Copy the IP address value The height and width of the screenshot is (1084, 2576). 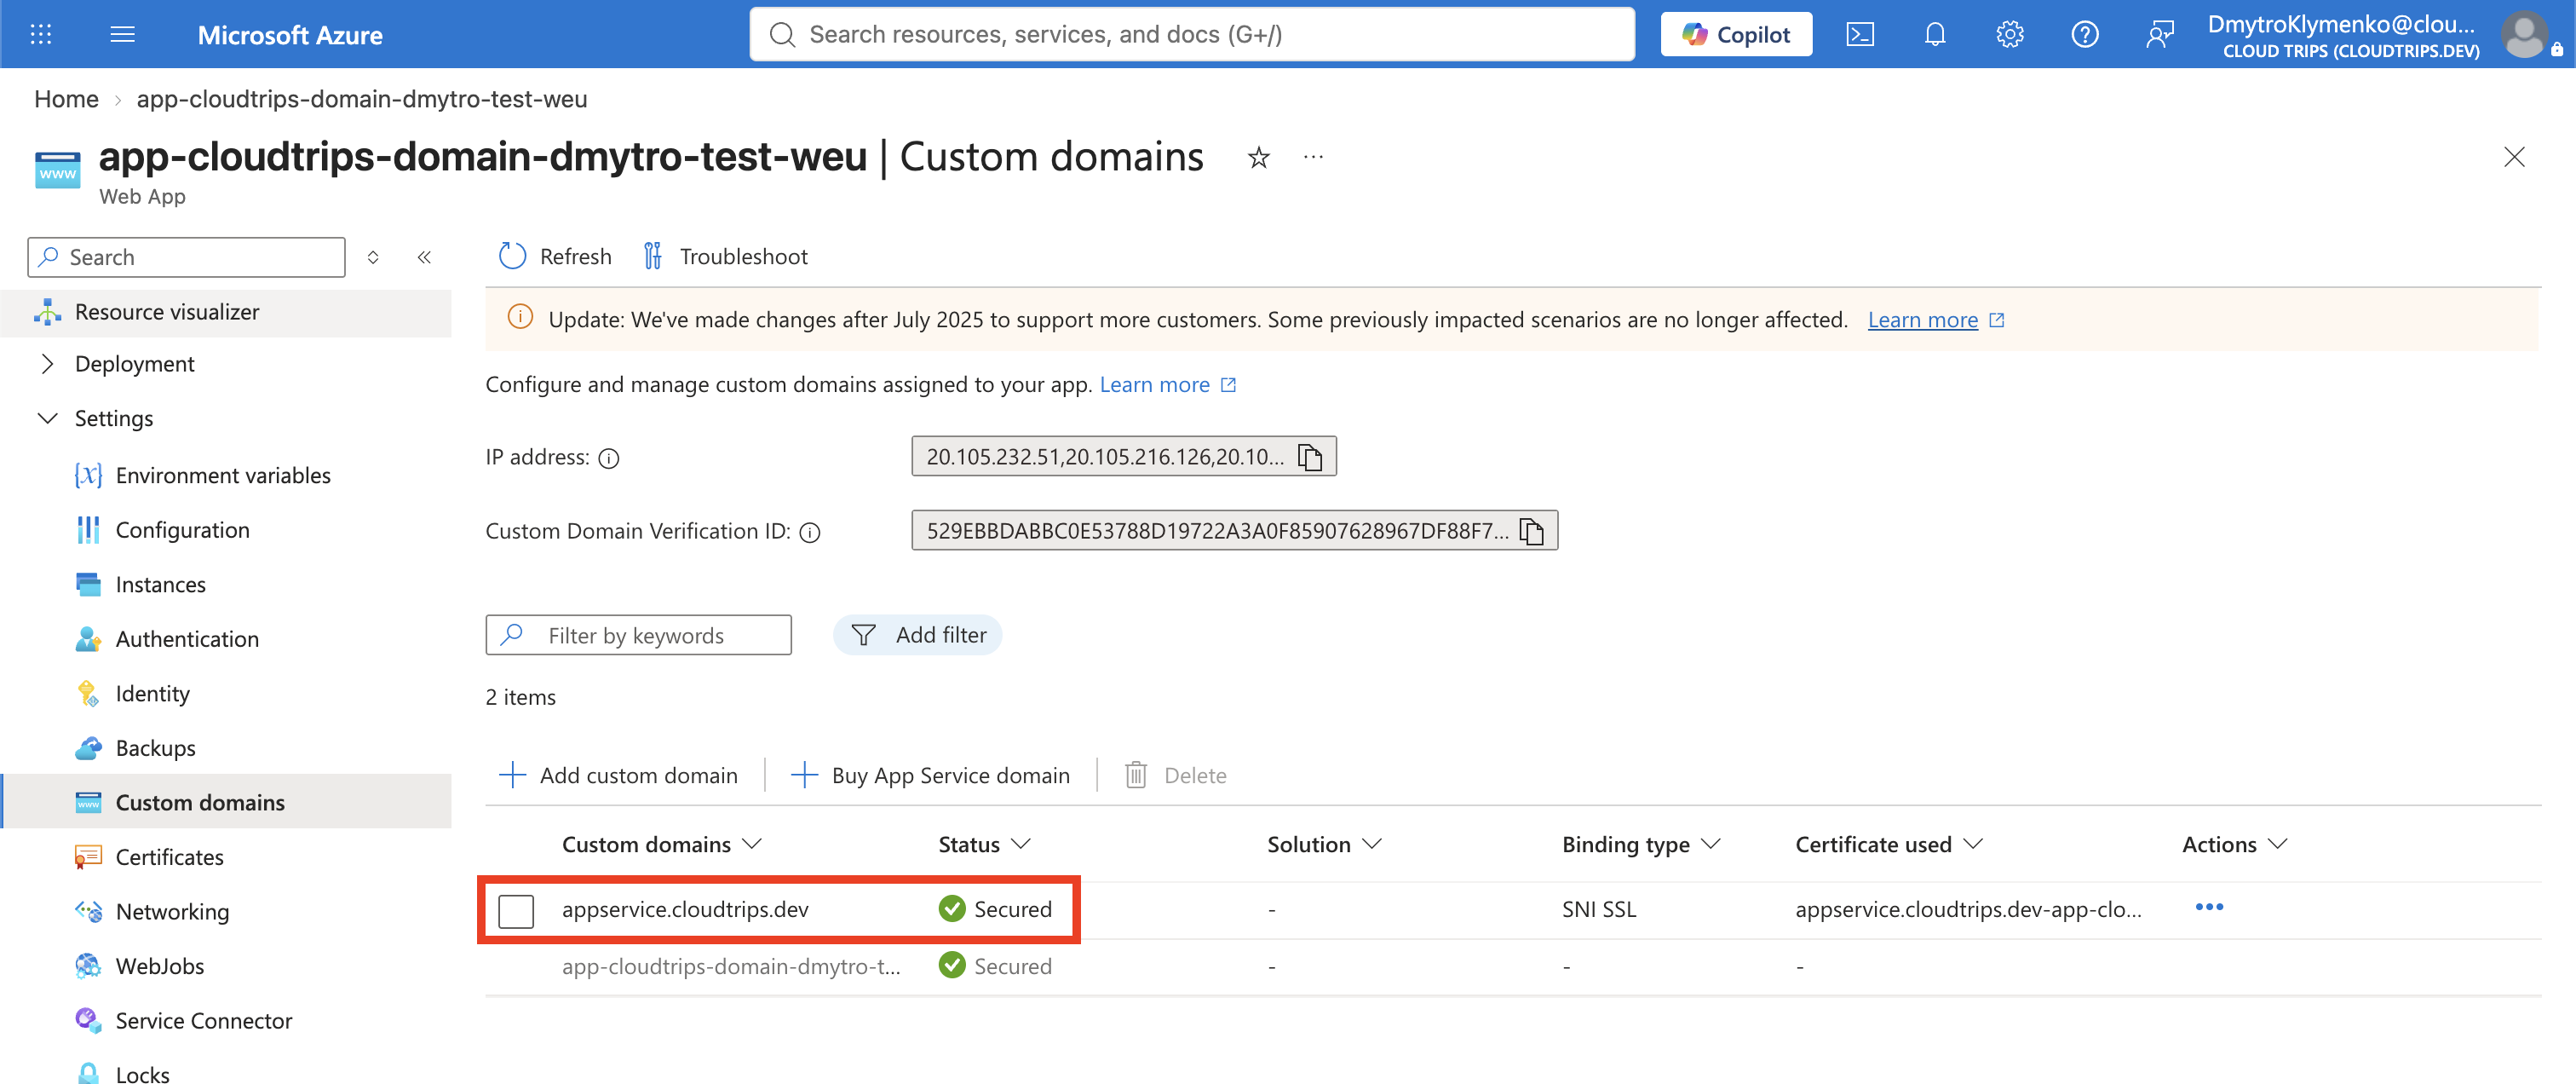[x=1310, y=457]
